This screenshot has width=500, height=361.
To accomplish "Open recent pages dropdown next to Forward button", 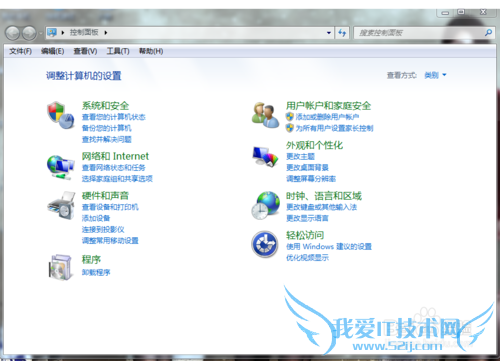I will 40,33.
